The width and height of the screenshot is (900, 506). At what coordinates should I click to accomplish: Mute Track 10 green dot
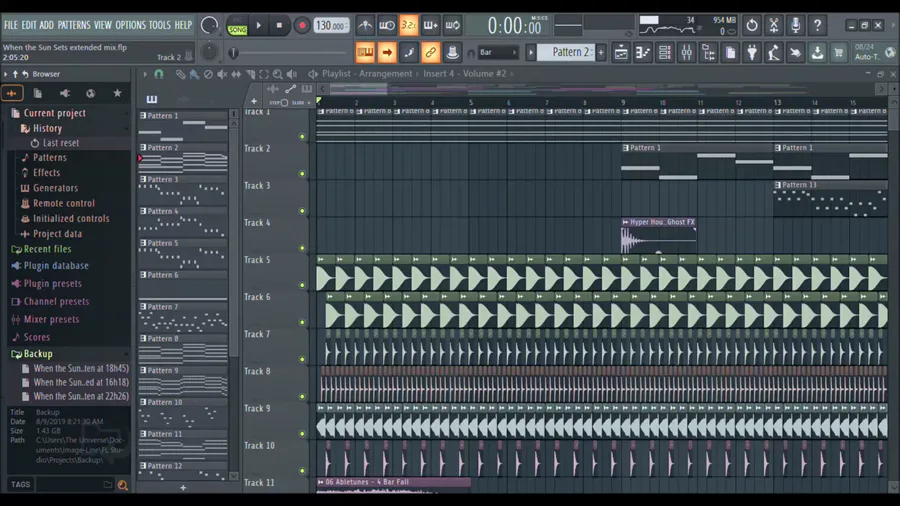pos(302,470)
